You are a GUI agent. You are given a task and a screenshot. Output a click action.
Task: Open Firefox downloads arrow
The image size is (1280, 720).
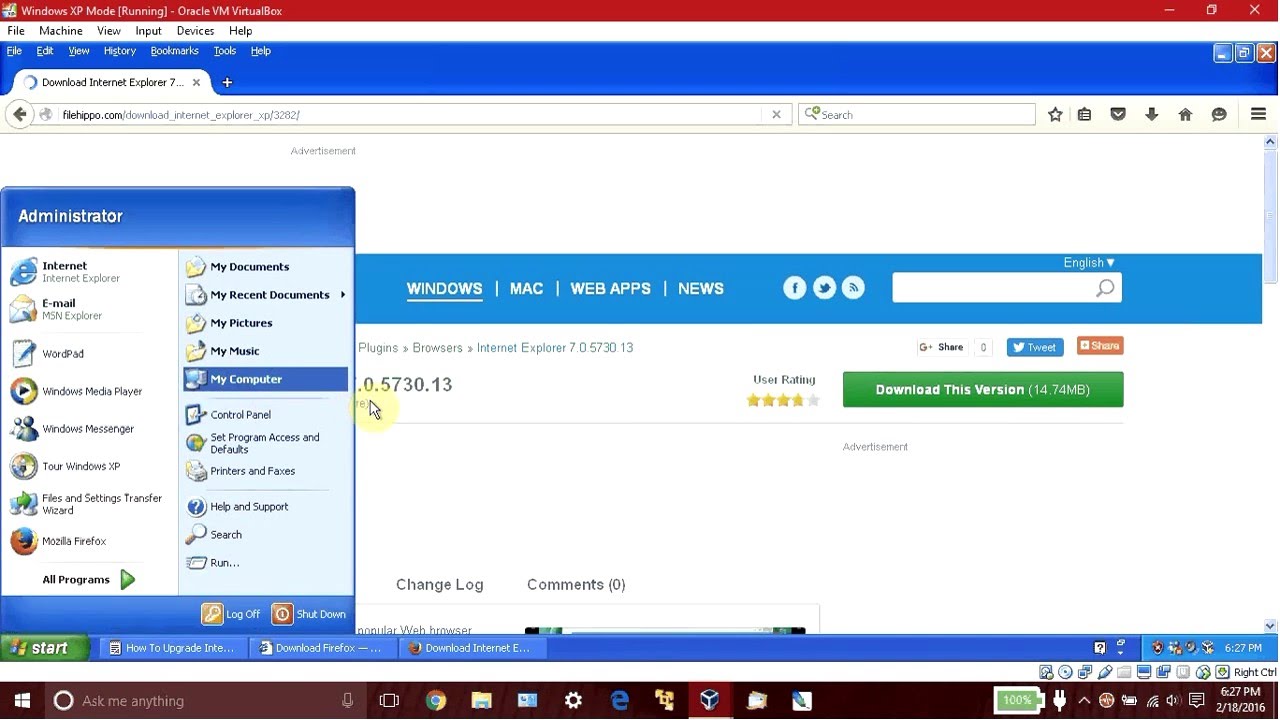point(1151,115)
